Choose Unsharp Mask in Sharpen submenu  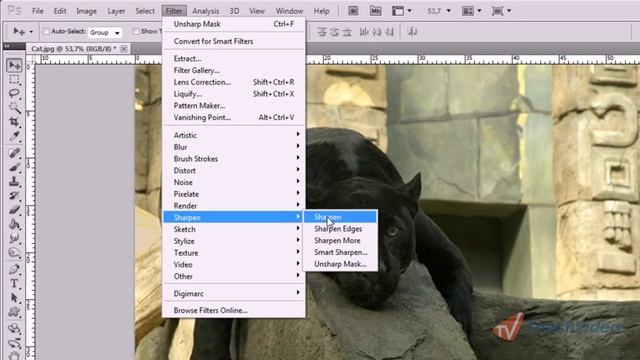click(340, 264)
